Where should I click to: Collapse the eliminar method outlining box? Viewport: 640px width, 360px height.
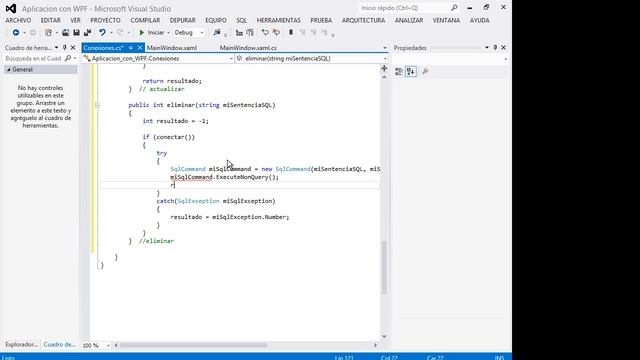click(97, 105)
